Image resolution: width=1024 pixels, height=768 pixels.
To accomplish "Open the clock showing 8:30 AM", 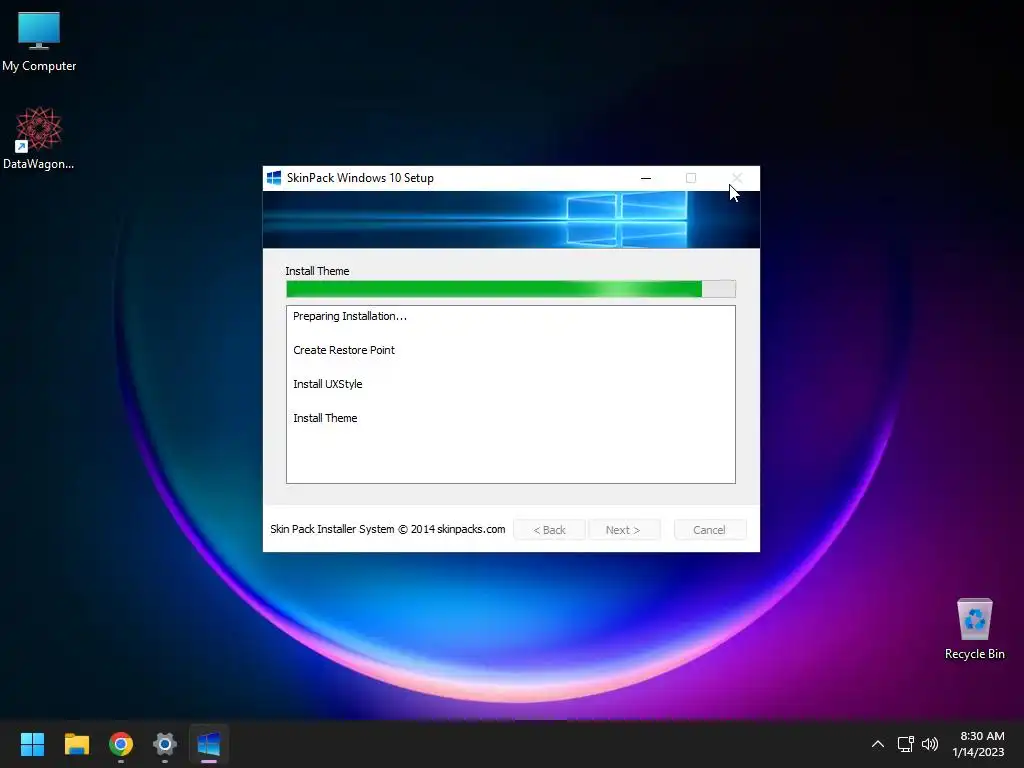I will [978, 744].
